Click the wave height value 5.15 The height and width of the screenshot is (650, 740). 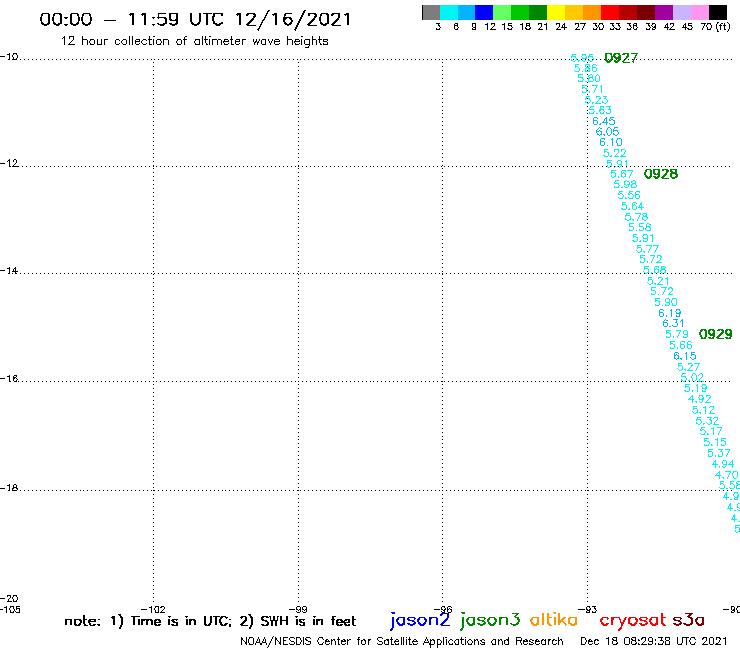(715, 442)
